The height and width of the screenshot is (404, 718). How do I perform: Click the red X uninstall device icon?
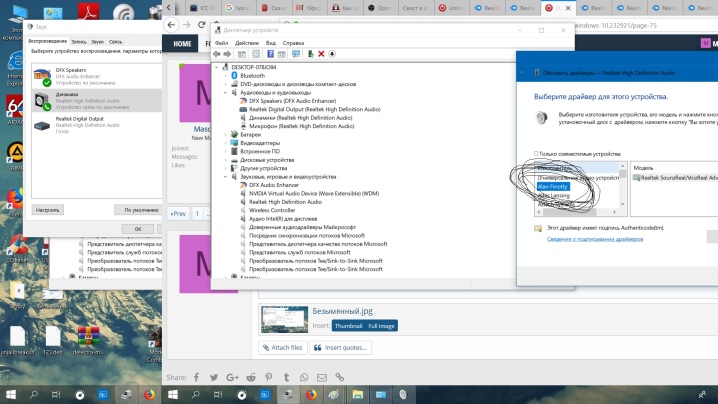coord(321,54)
